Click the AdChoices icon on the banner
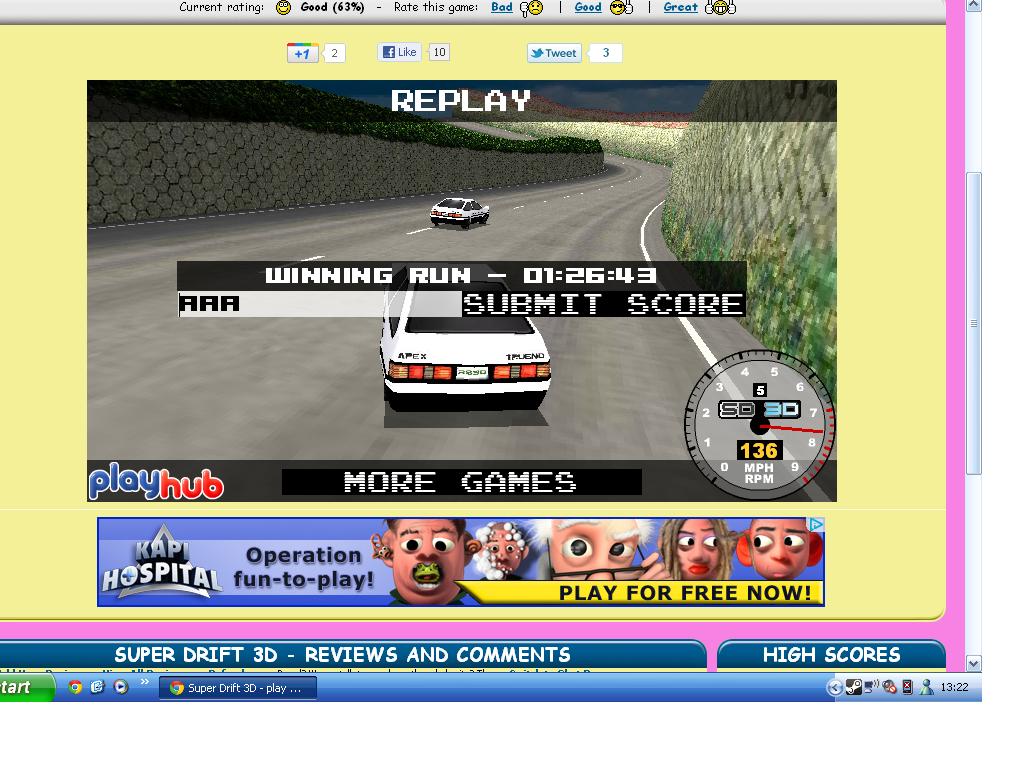The width and height of the screenshot is (1024, 768). point(816,524)
